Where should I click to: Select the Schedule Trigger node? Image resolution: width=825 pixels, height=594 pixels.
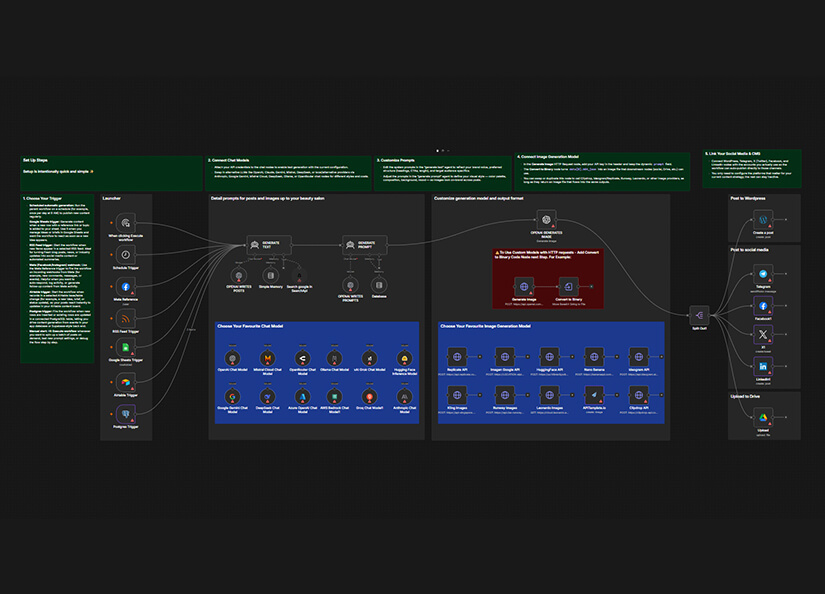(126, 255)
